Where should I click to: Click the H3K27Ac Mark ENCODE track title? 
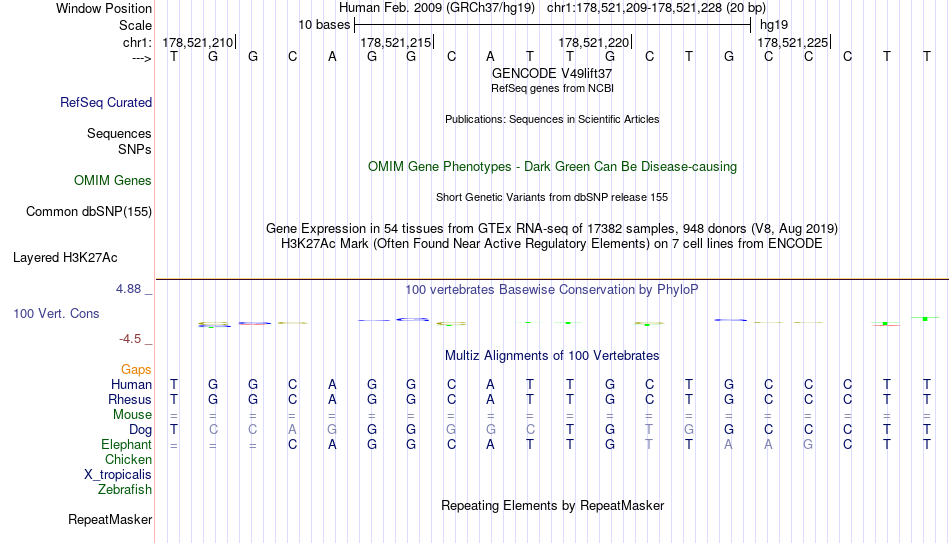pyautogui.click(x=552, y=244)
